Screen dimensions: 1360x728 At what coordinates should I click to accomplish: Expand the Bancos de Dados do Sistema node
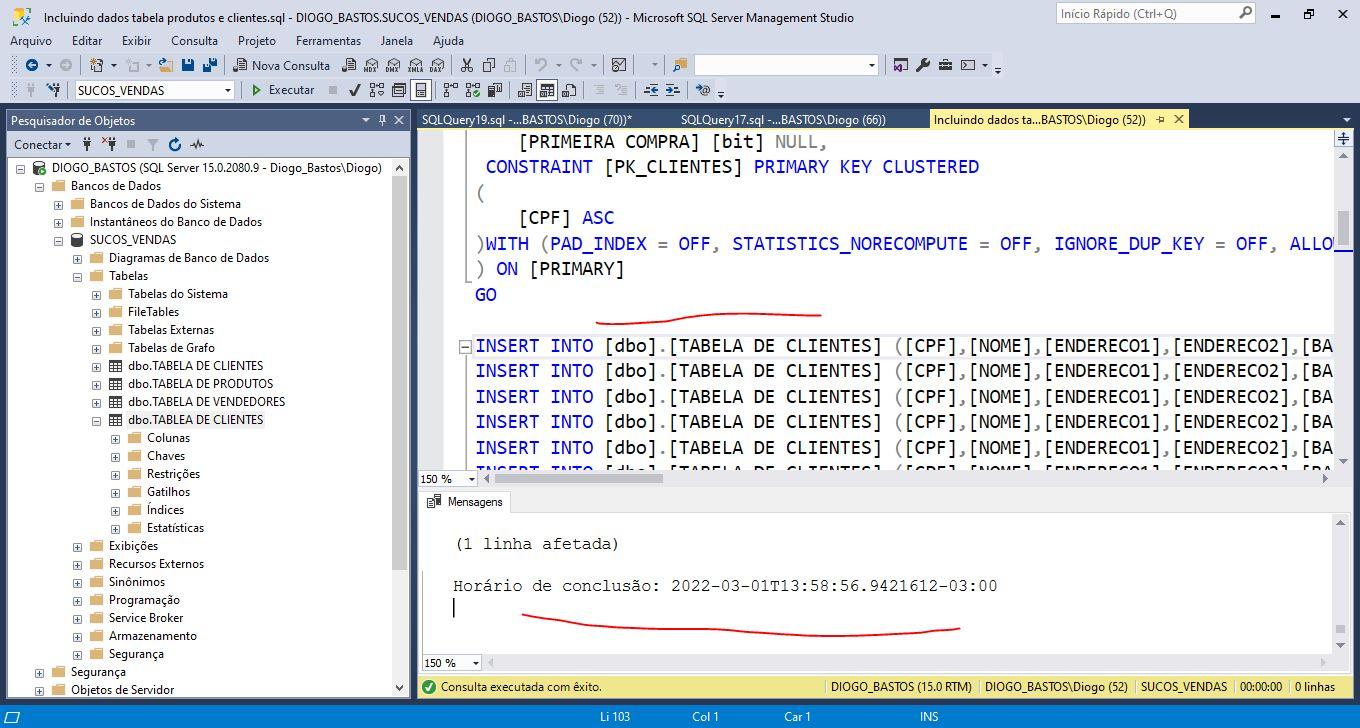59,204
